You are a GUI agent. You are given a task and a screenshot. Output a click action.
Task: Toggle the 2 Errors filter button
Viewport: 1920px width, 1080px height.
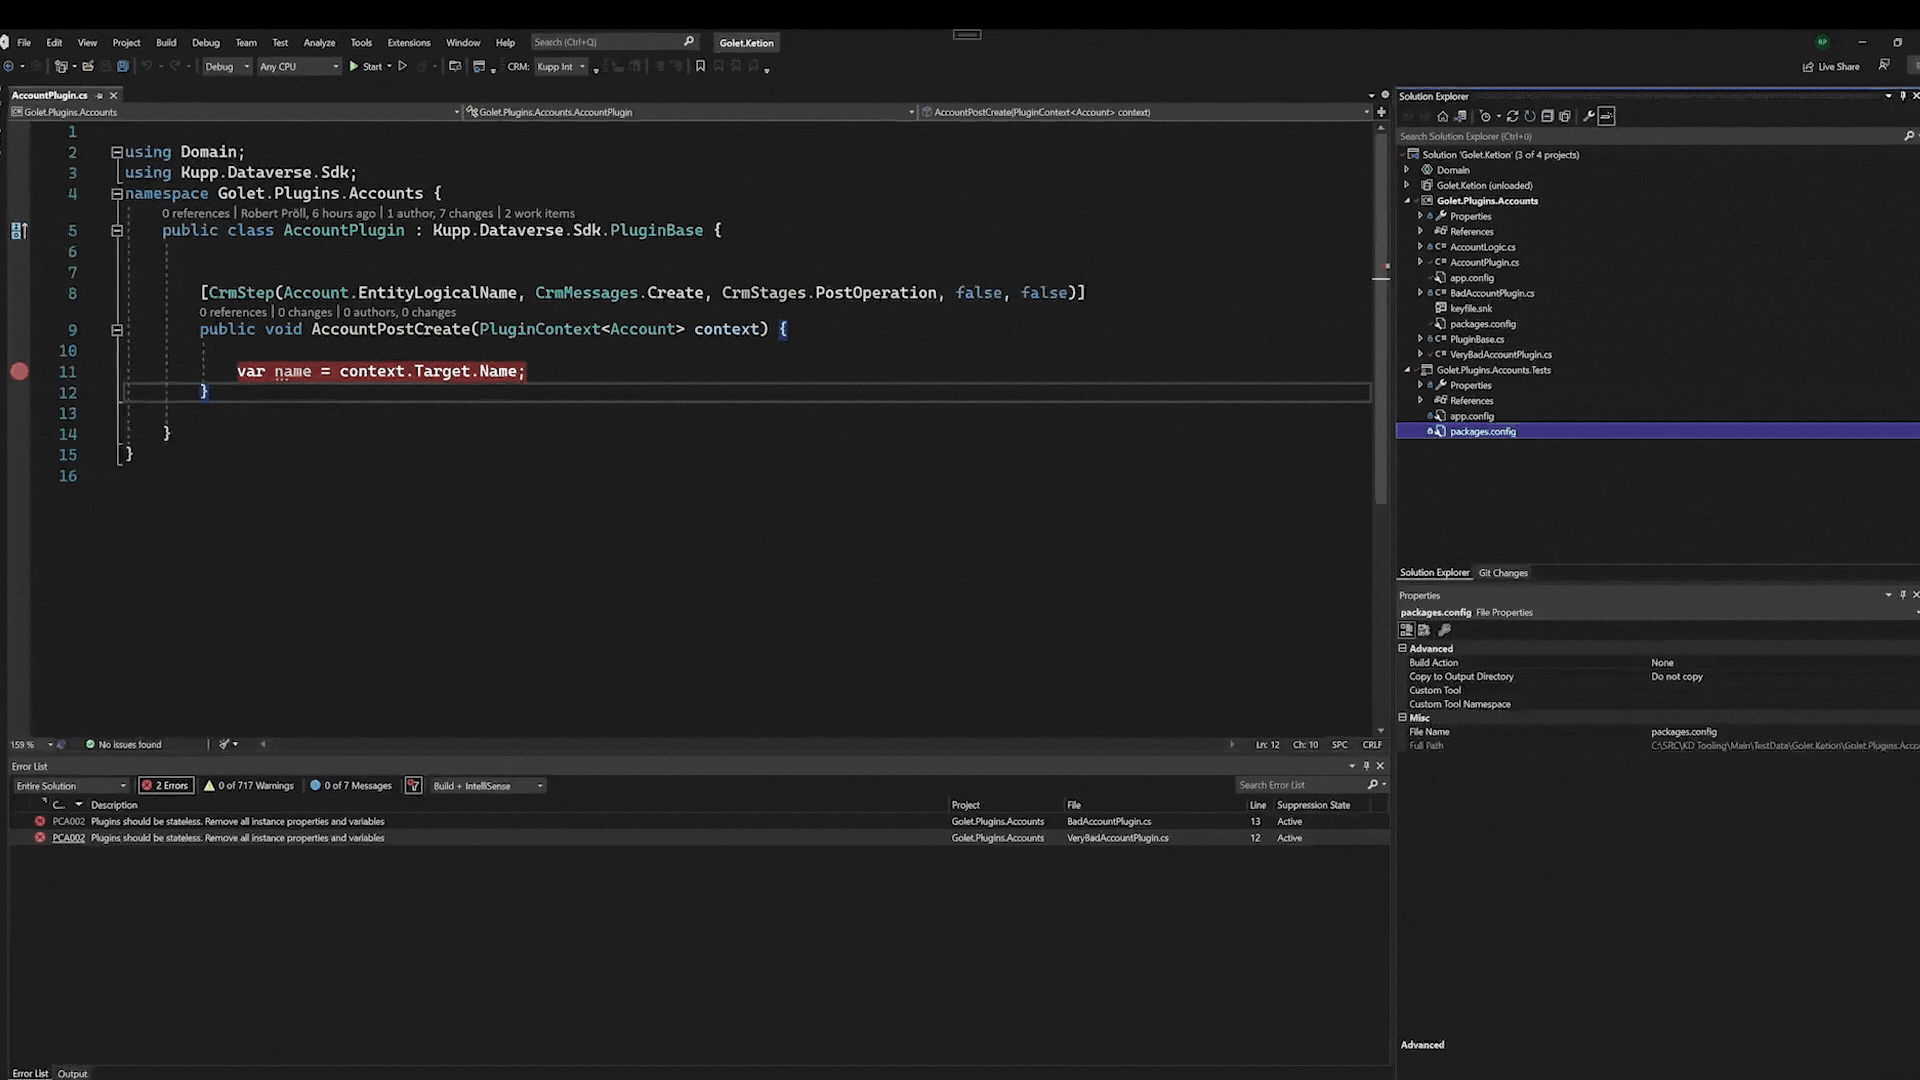click(x=165, y=785)
